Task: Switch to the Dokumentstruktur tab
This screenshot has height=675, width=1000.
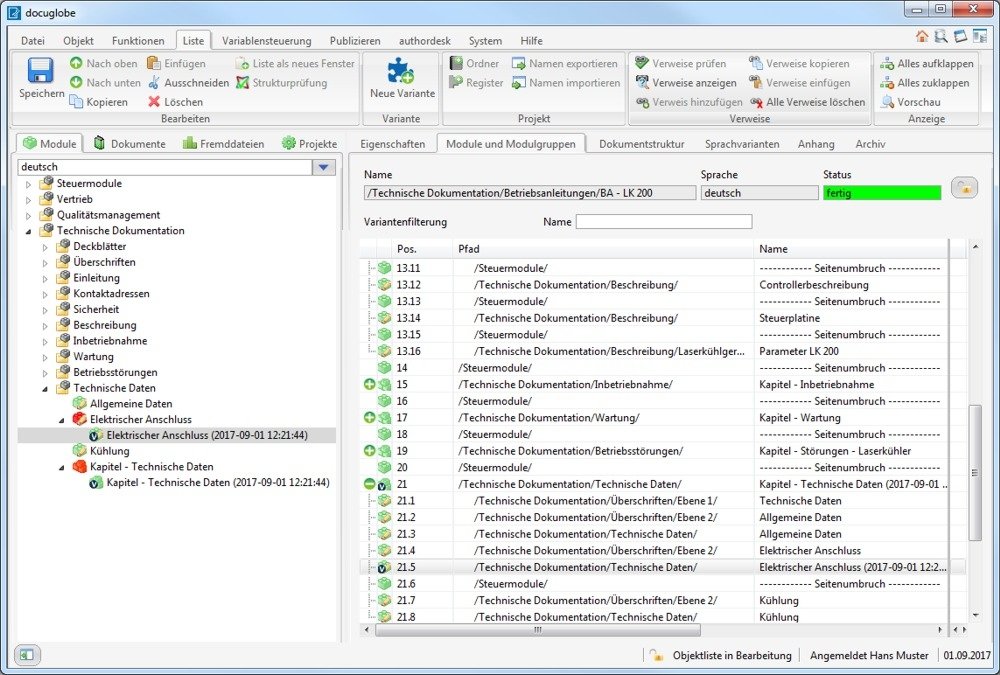Action: pyautogui.click(x=641, y=144)
